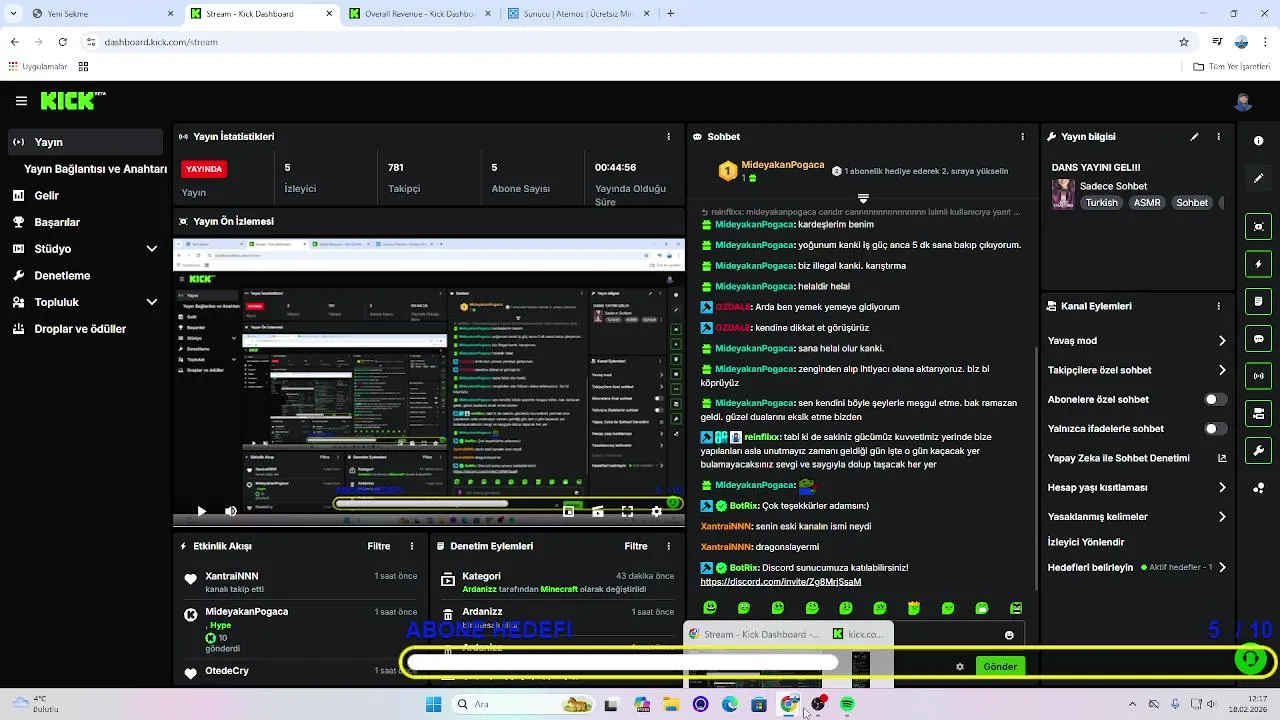Open the discord.com invite link in chat
This screenshot has width=1280, height=720.
point(780,582)
